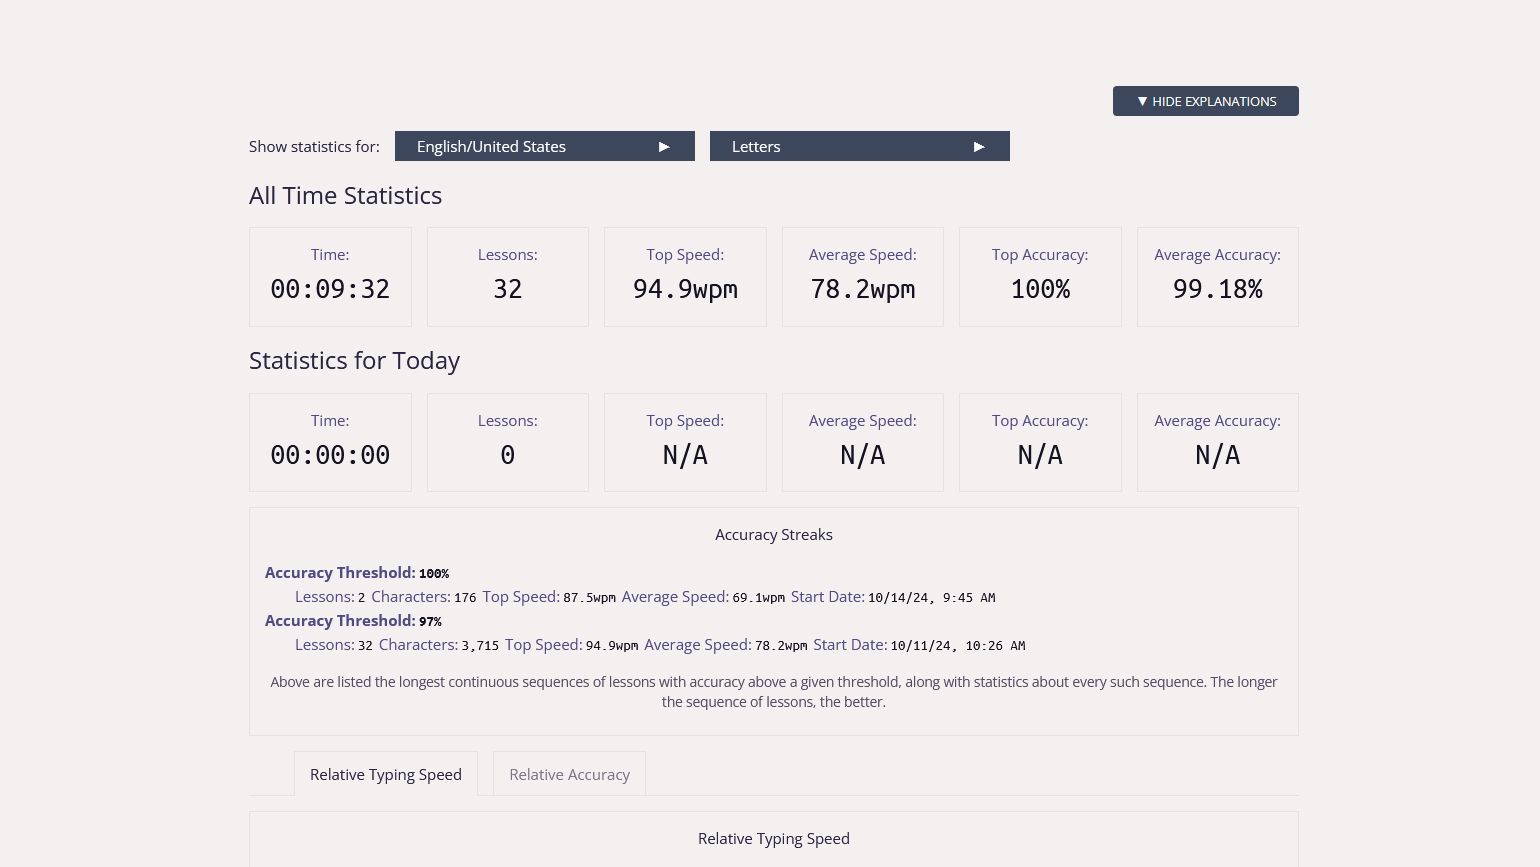The height and width of the screenshot is (867, 1540).
Task: Click the start date 10/14/24, 9:45 AM
Action: pyautogui.click(x=931, y=598)
